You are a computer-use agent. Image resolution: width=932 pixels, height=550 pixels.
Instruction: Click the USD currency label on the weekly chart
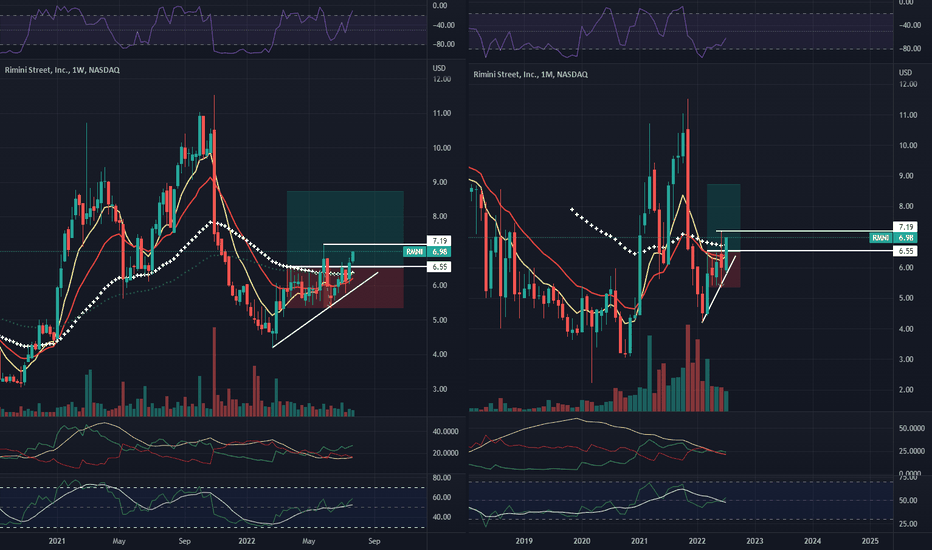click(439, 68)
